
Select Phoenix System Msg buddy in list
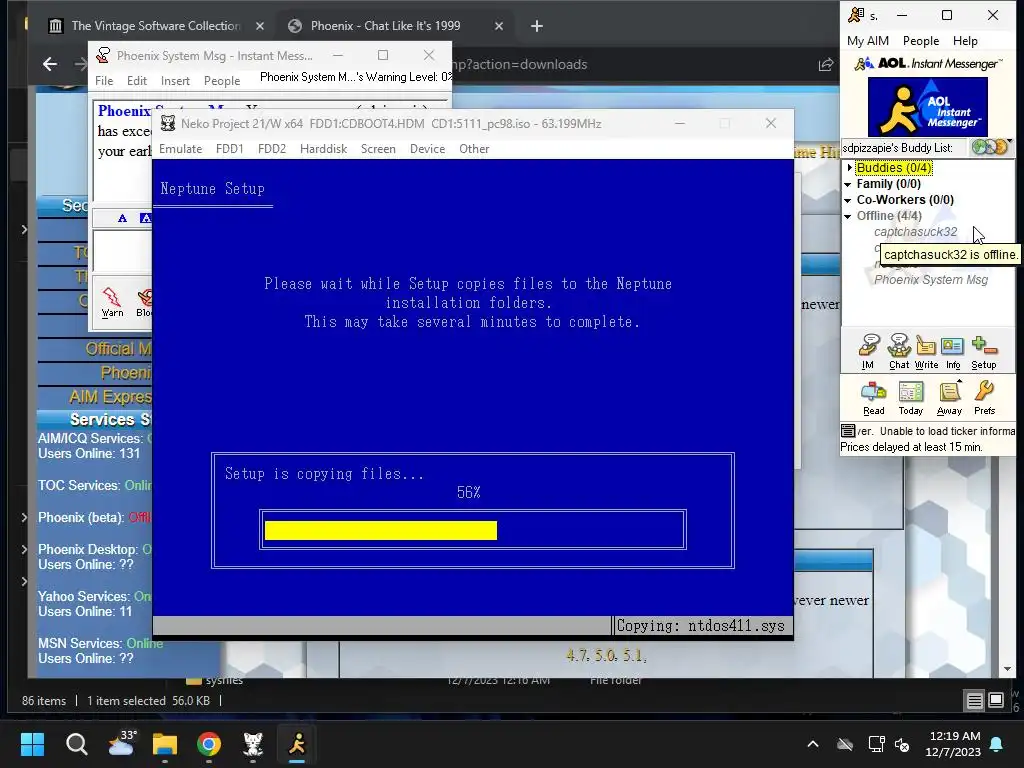(x=931, y=280)
